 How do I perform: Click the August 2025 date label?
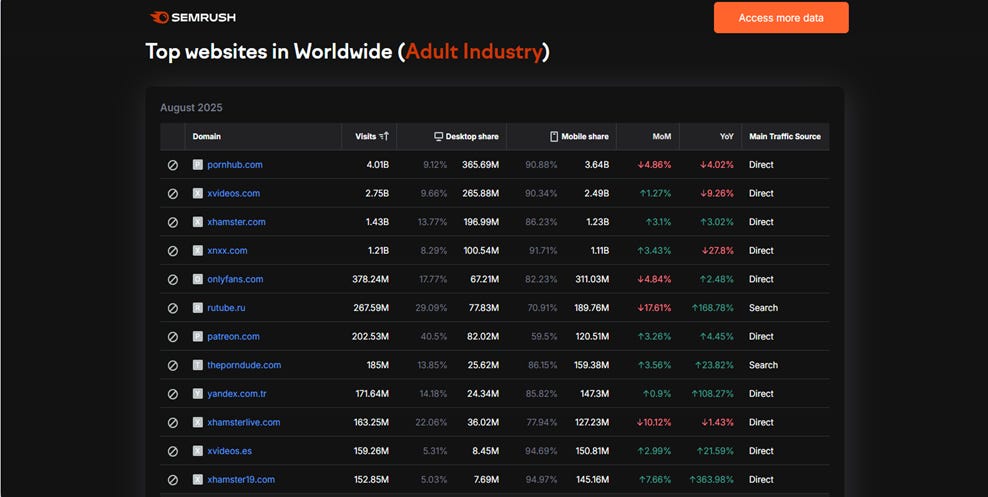tap(191, 108)
